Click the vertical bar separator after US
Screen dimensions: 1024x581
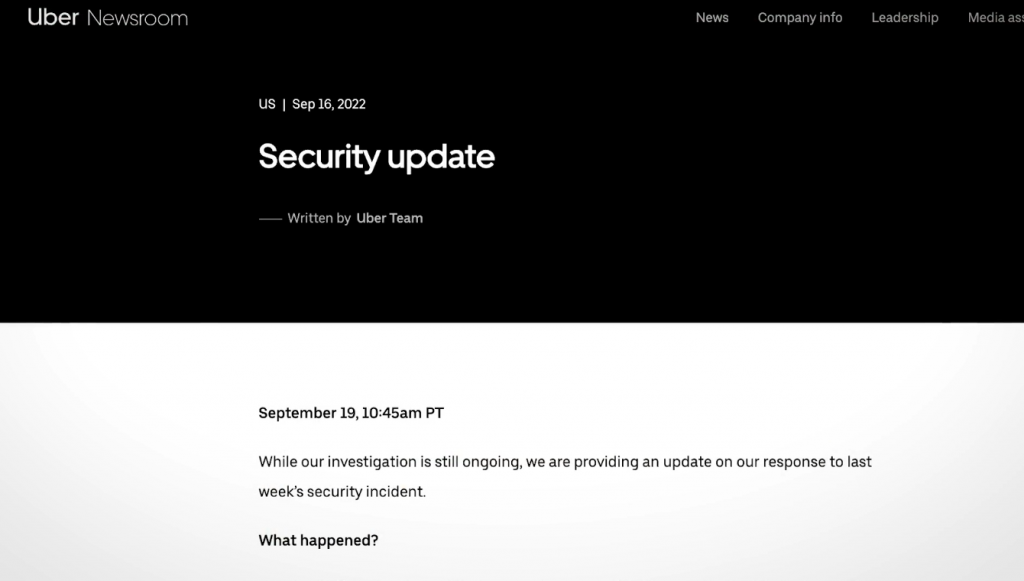284,104
